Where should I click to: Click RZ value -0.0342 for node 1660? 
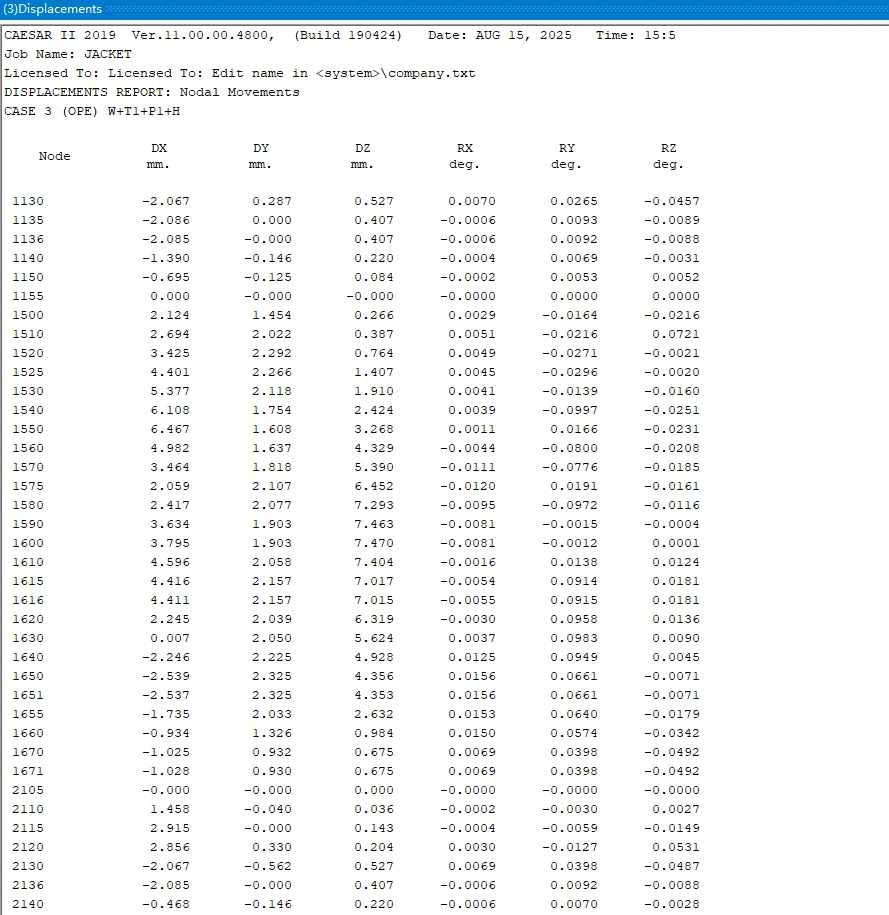coord(671,734)
